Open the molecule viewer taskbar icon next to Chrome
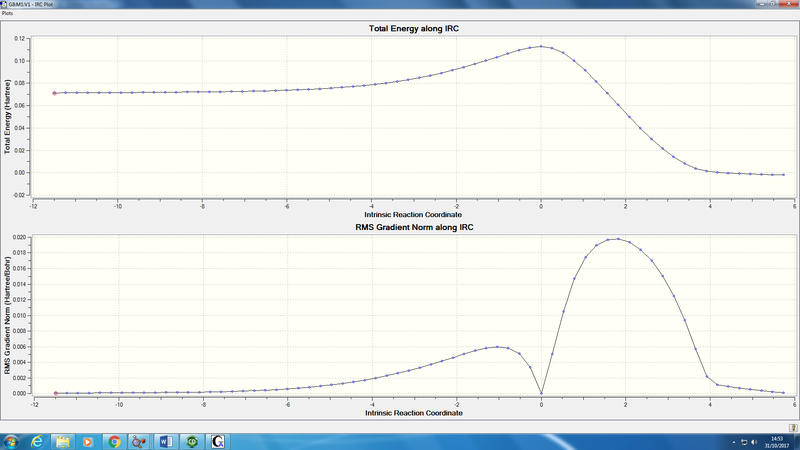The image size is (800, 450). tap(139, 442)
